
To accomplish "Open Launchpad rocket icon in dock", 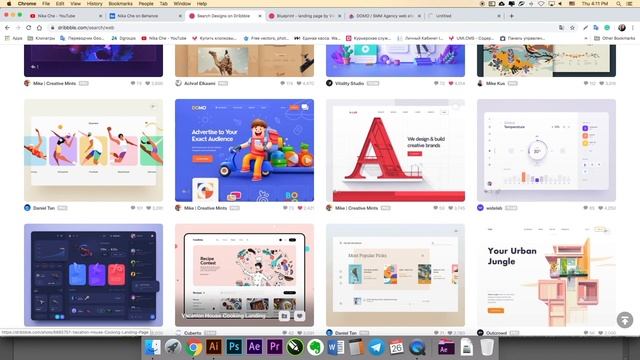I will (173, 347).
